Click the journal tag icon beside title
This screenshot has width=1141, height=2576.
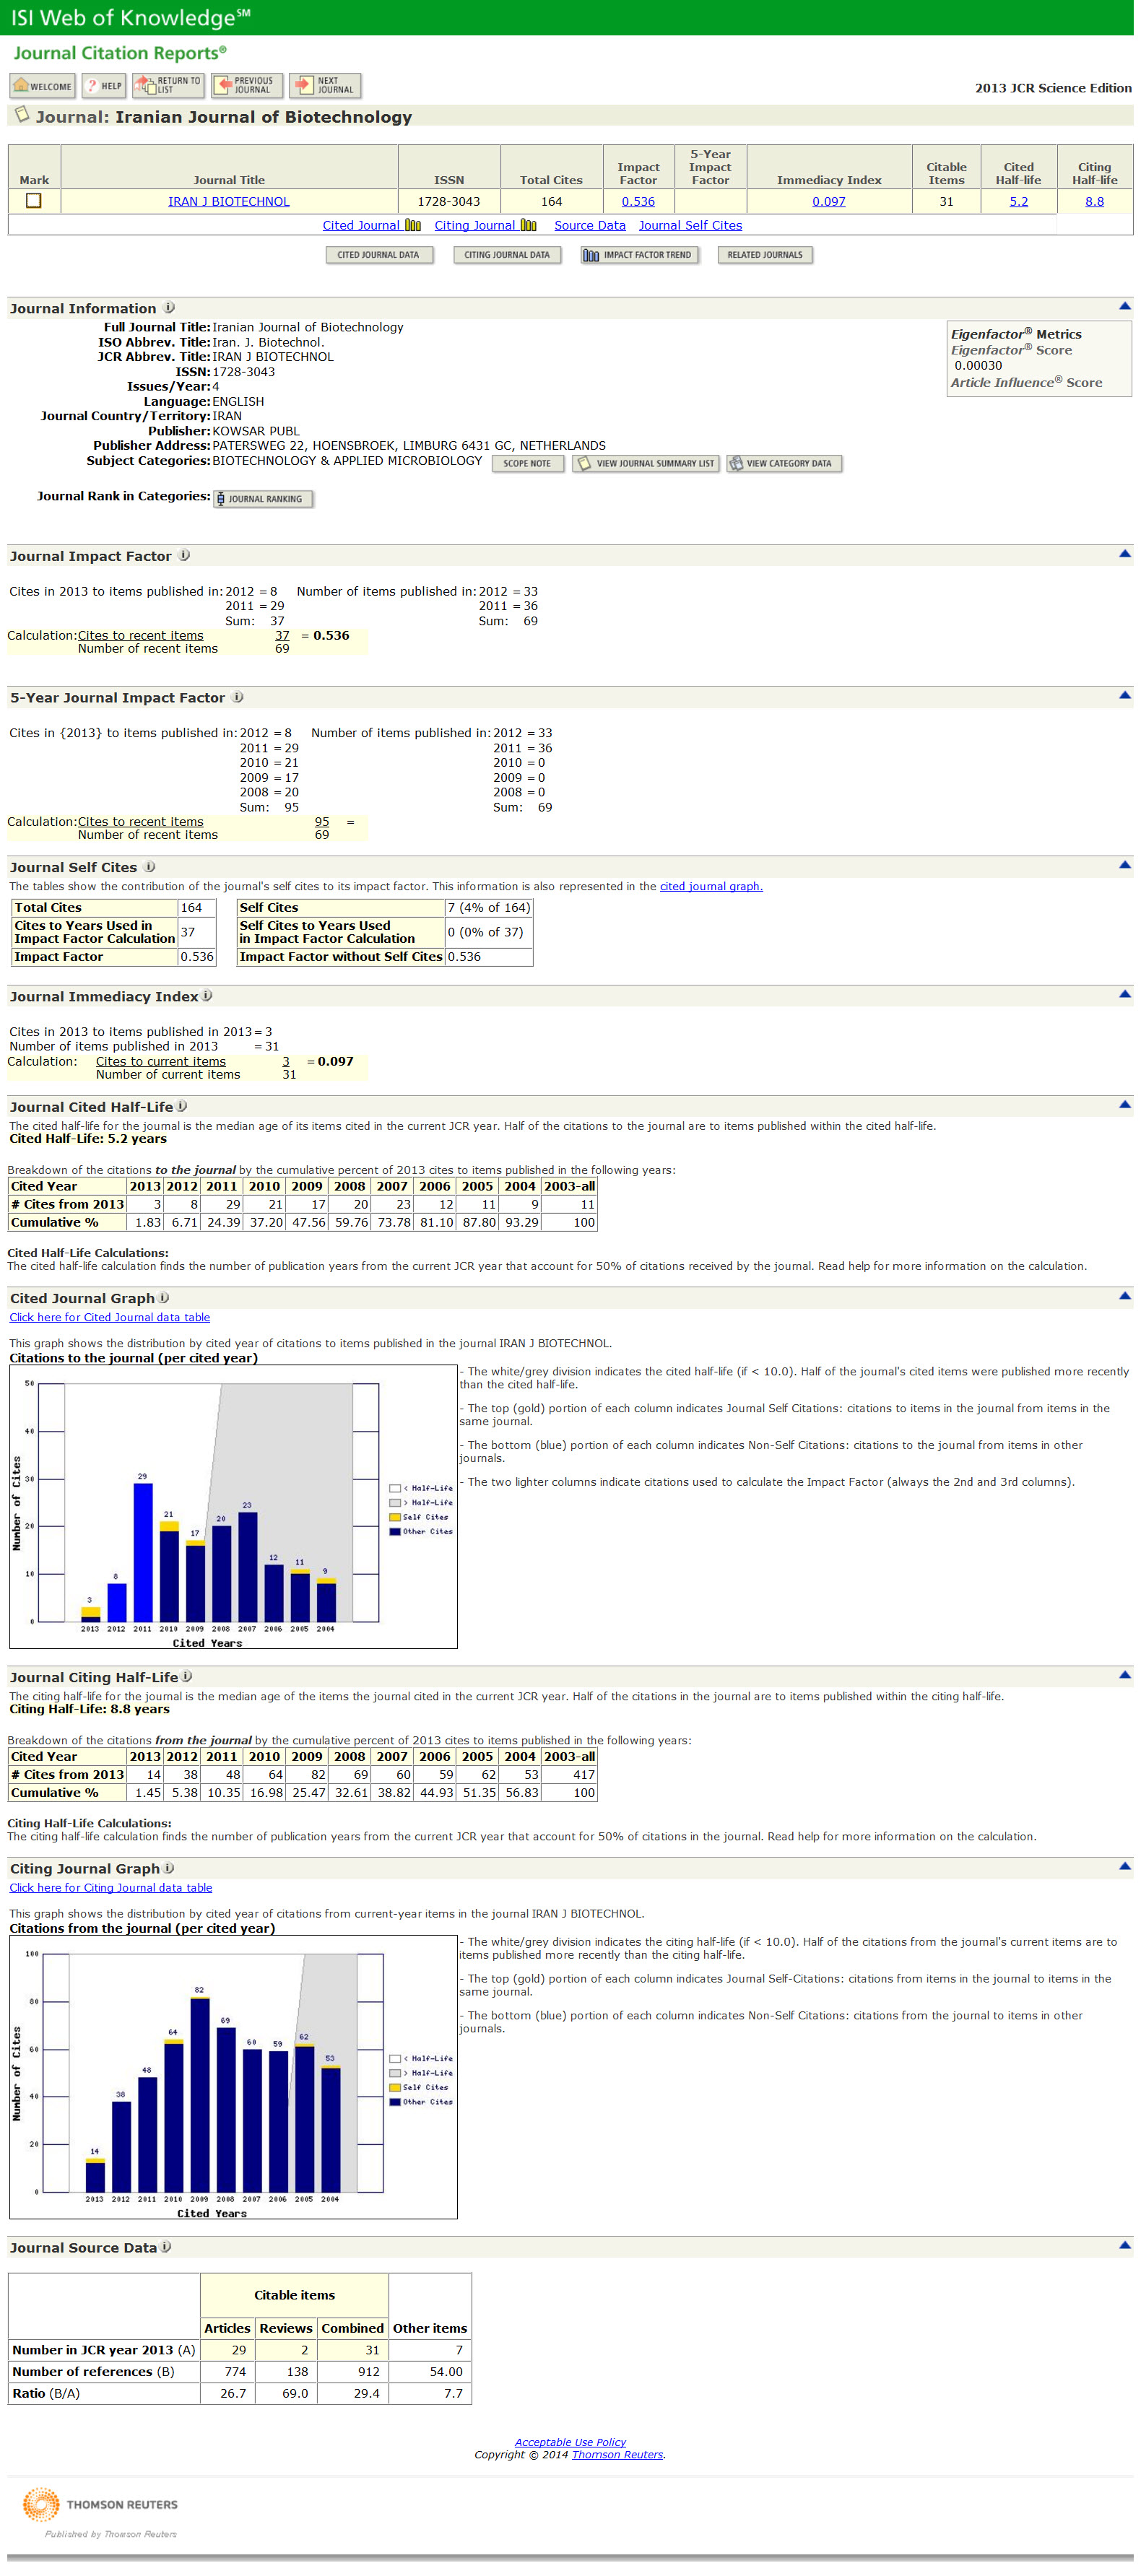[x=22, y=115]
